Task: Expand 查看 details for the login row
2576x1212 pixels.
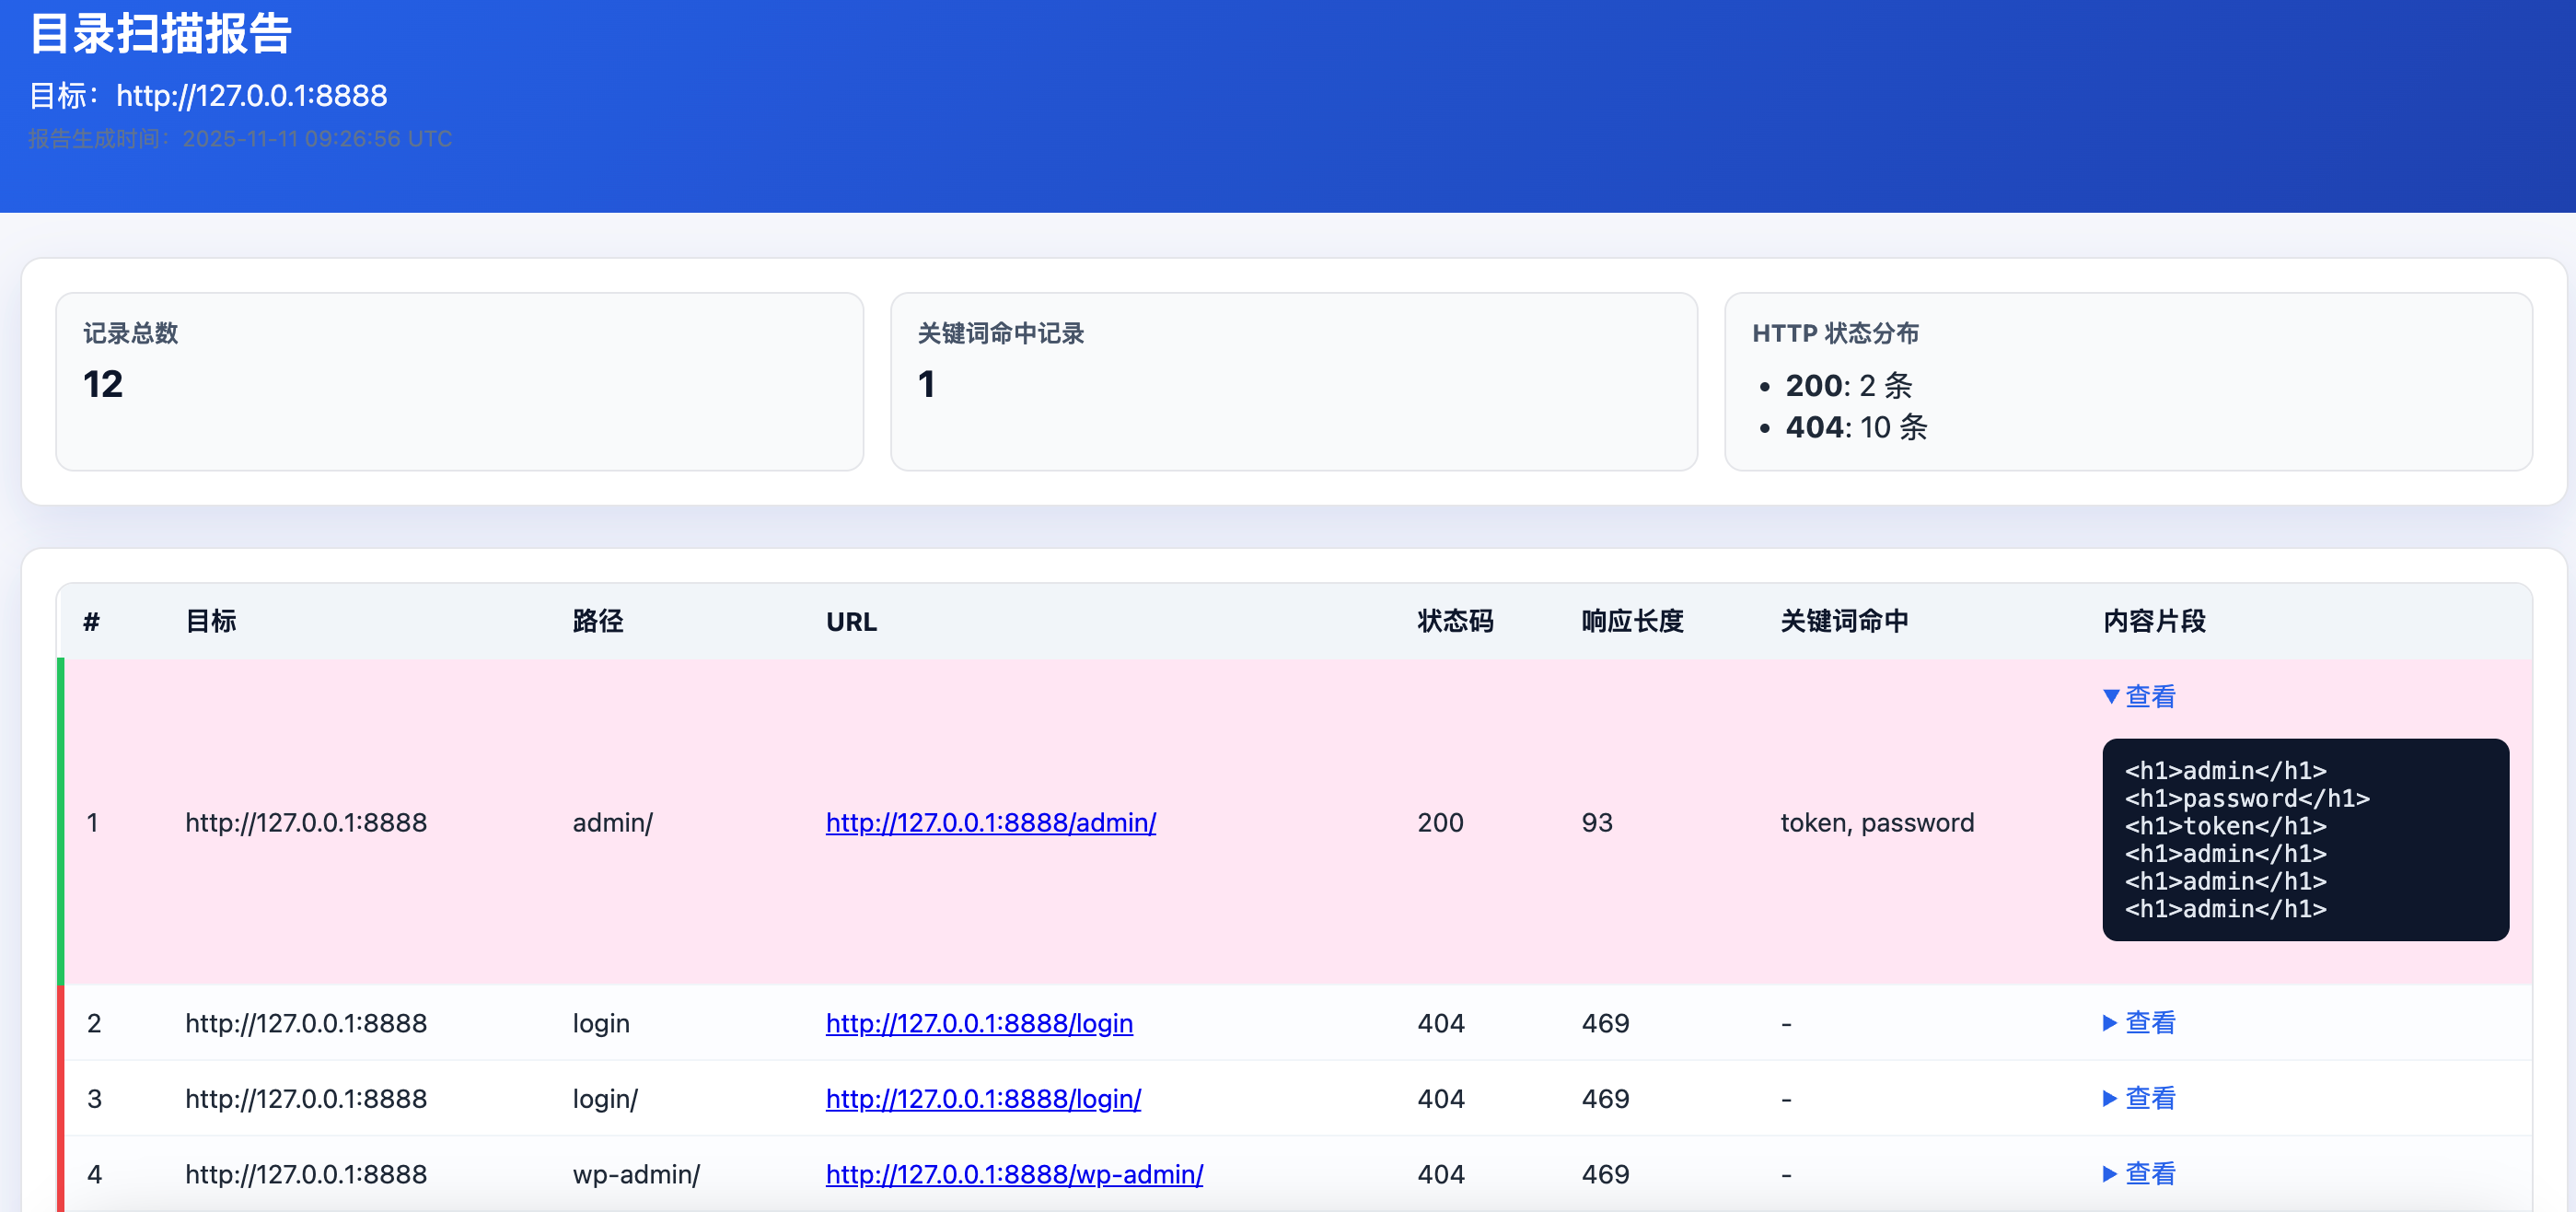Action: point(2140,1022)
